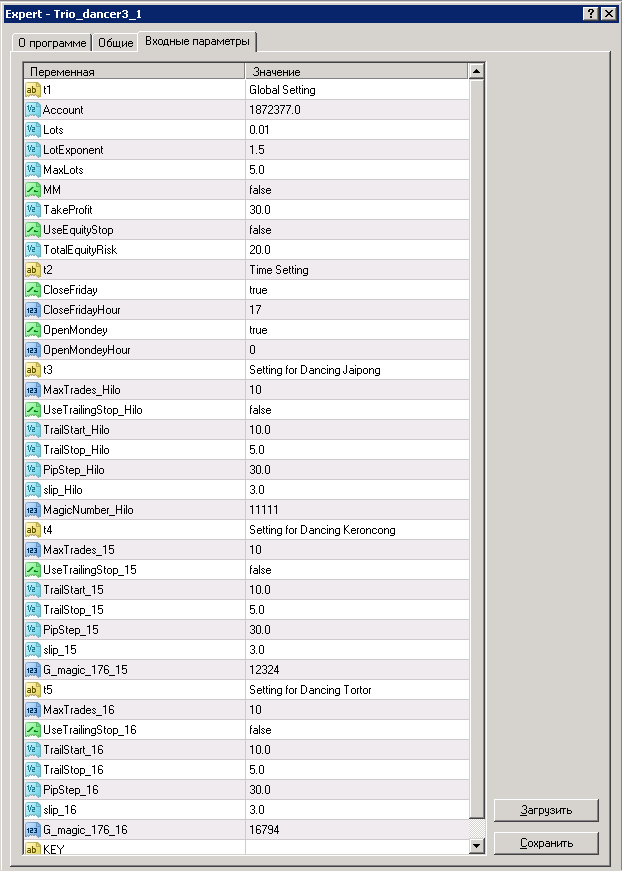This screenshot has height=871, width=622.
Task: Click the 'Setting for Dancing Tortor' value
Action: 310,690
